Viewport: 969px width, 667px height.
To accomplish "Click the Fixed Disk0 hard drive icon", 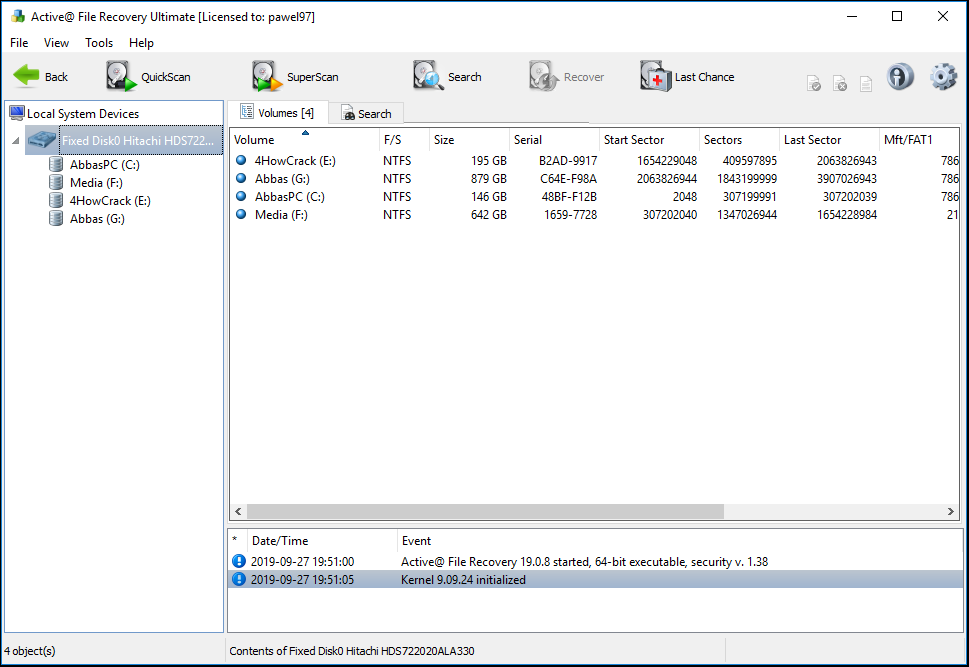I will point(42,140).
